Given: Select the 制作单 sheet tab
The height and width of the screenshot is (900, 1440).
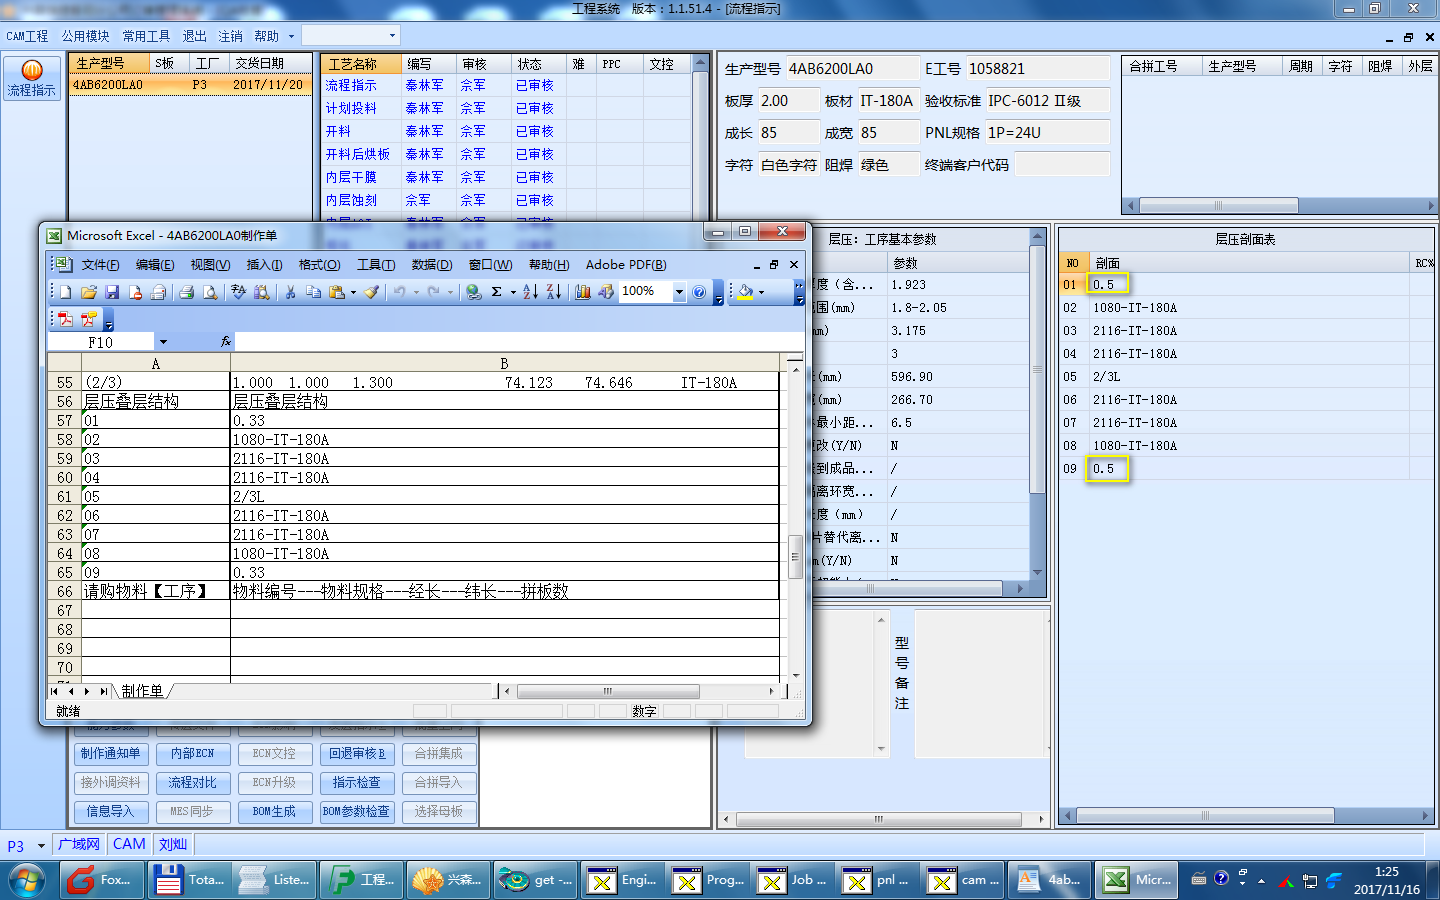Looking at the screenshot, I should (x=142, y=691).
